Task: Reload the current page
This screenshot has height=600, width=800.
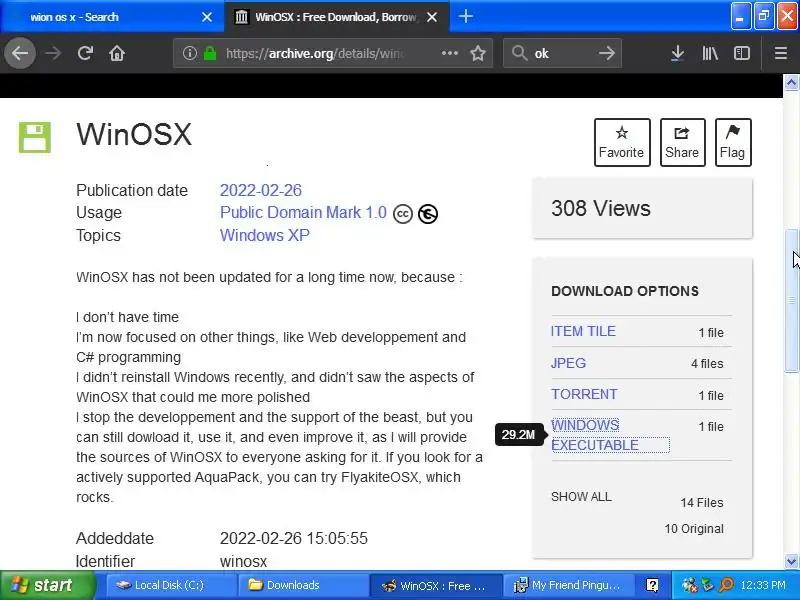Action: pos(85,53)
